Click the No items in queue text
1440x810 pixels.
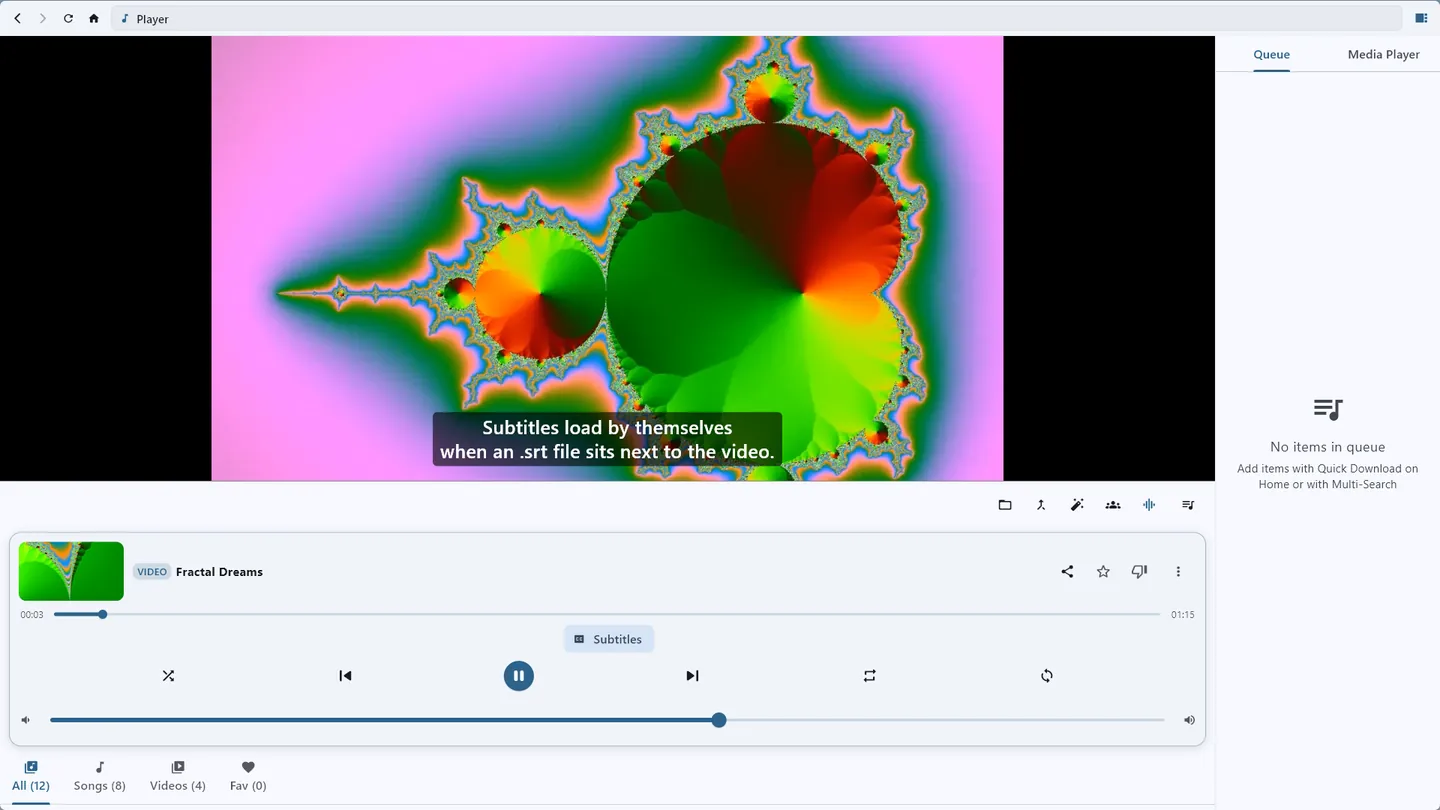[1327, 447]
